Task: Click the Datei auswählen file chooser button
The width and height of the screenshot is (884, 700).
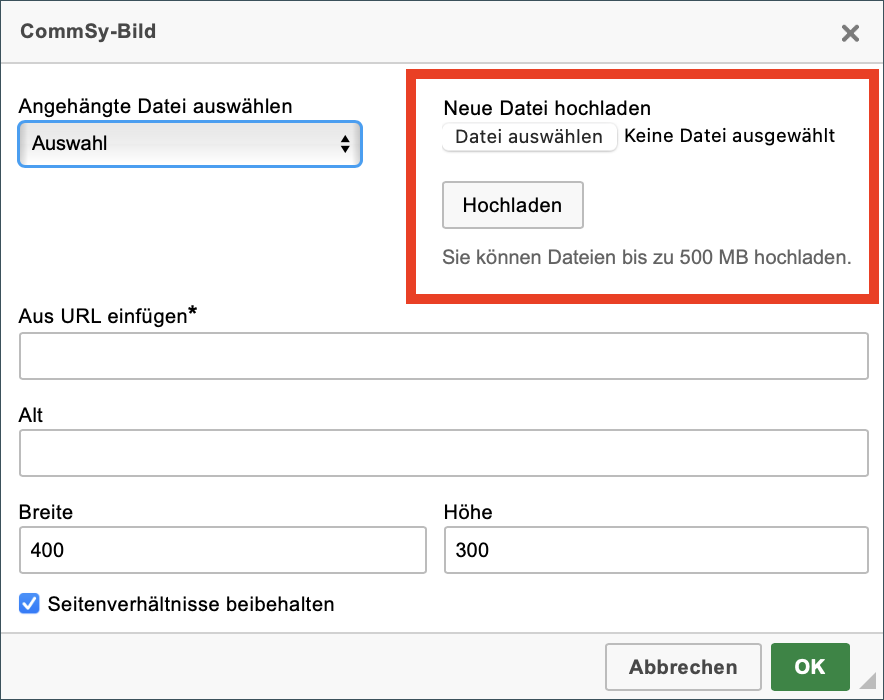Action: pos(529,136)
